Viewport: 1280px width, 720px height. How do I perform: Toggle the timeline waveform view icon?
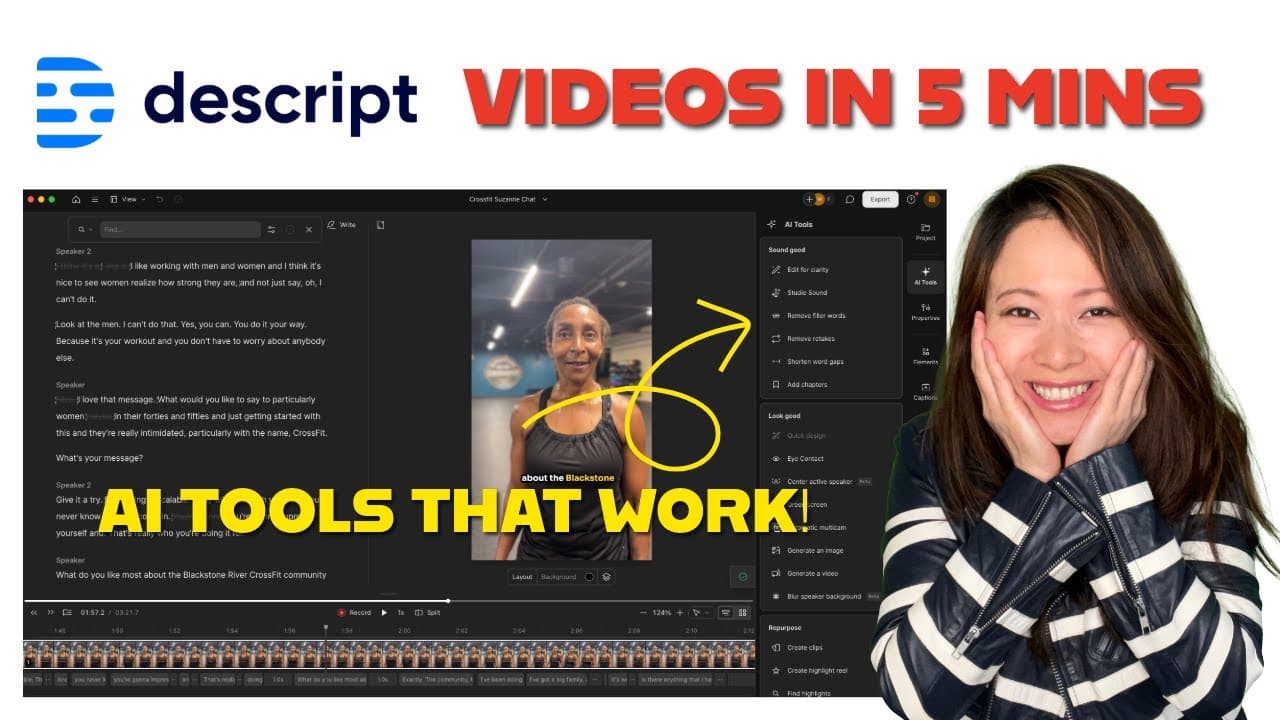point(726,613)
